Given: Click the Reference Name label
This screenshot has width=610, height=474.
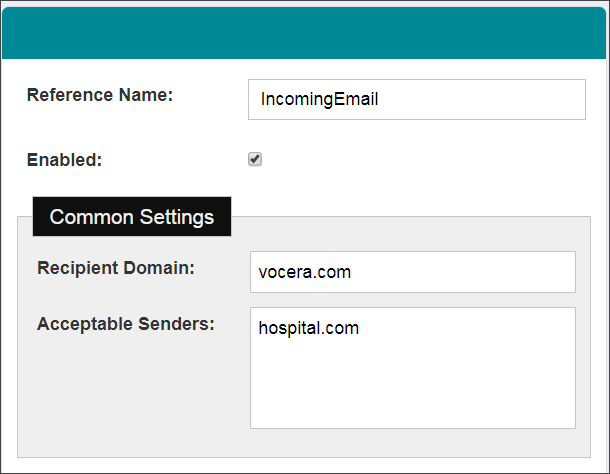Looking at the screenshot, I should (100, 96).
